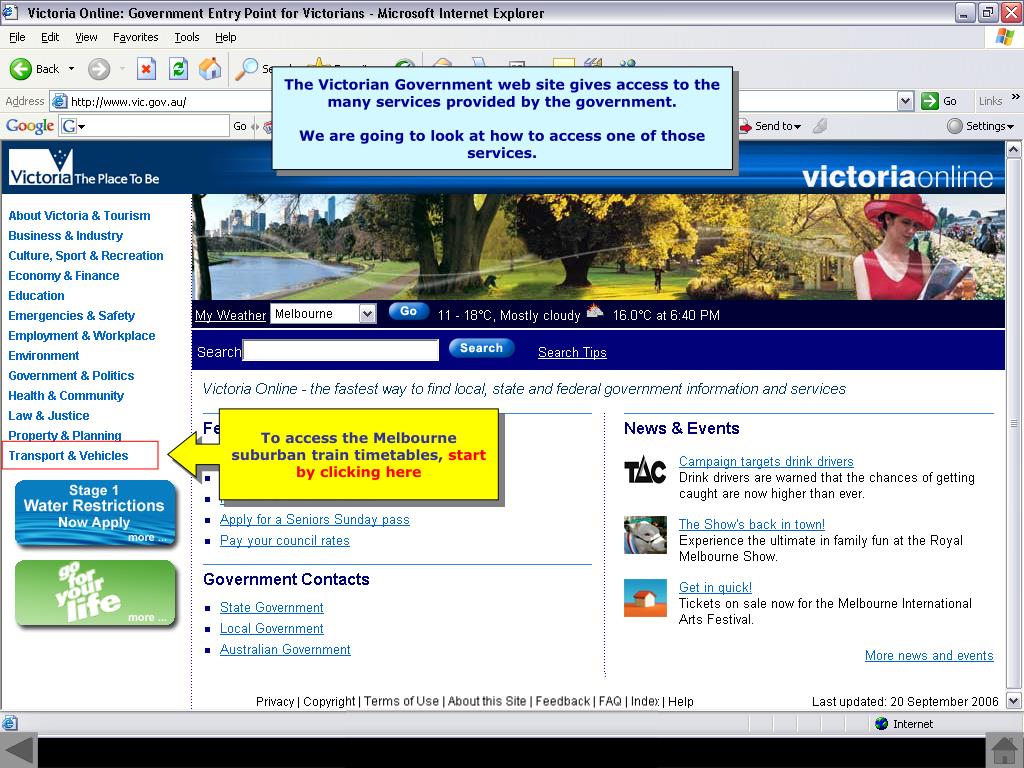This screenshot has height=768, width=1024.
Task: Open Apply for a Seniors Sunday pass
Action: click(315, 519)
